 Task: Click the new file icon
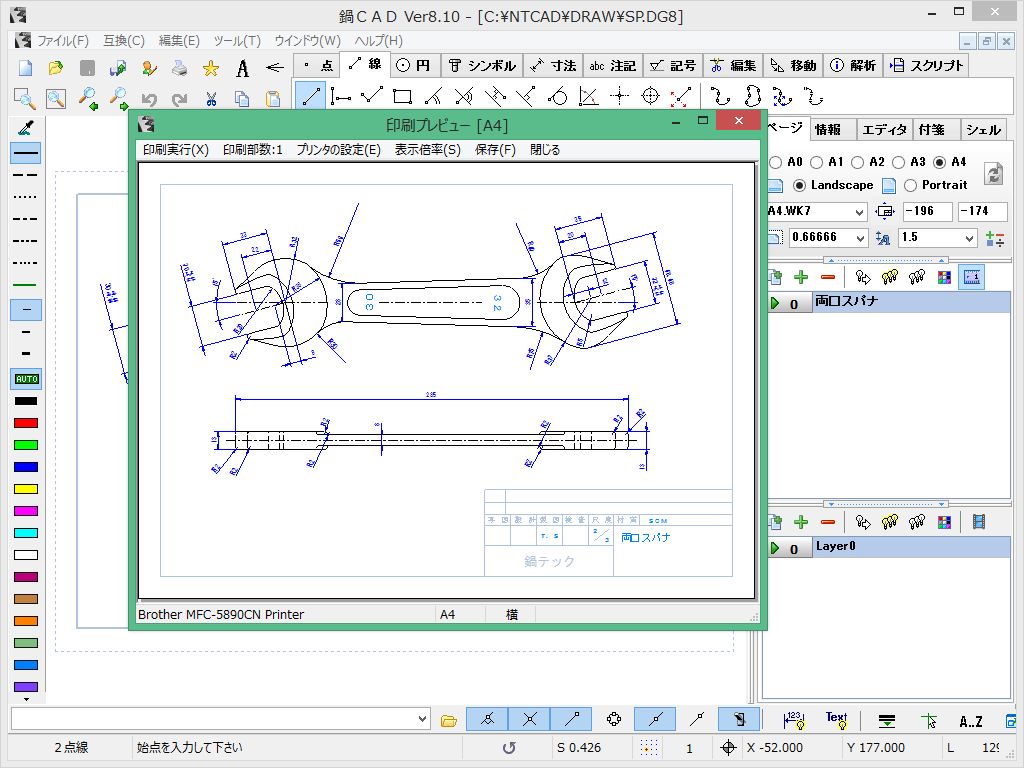25,67
